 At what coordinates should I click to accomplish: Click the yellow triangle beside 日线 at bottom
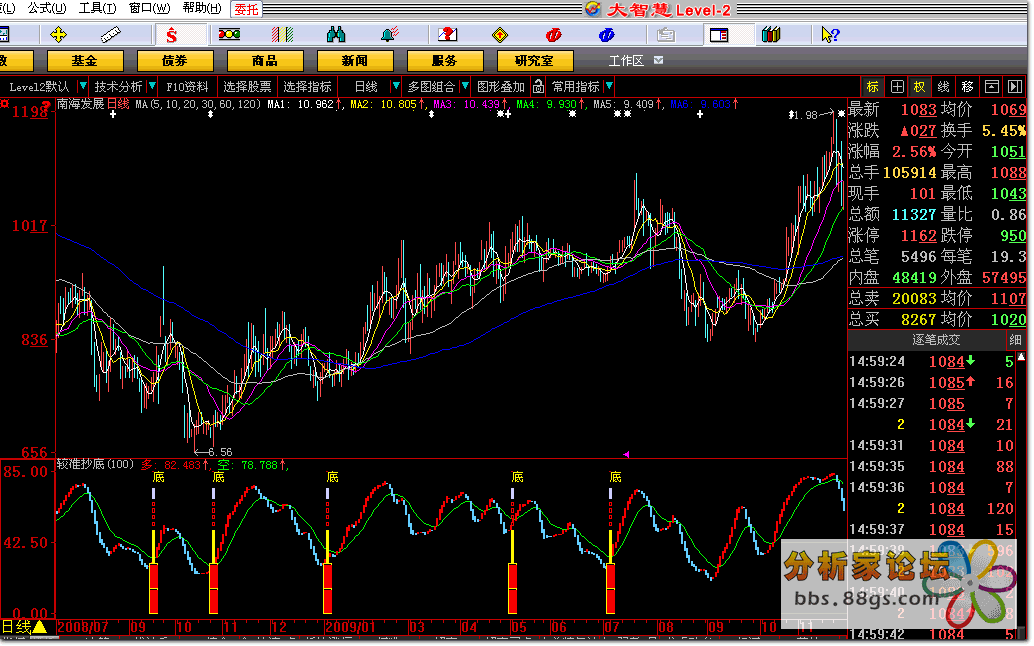click(x=40, y=626)
